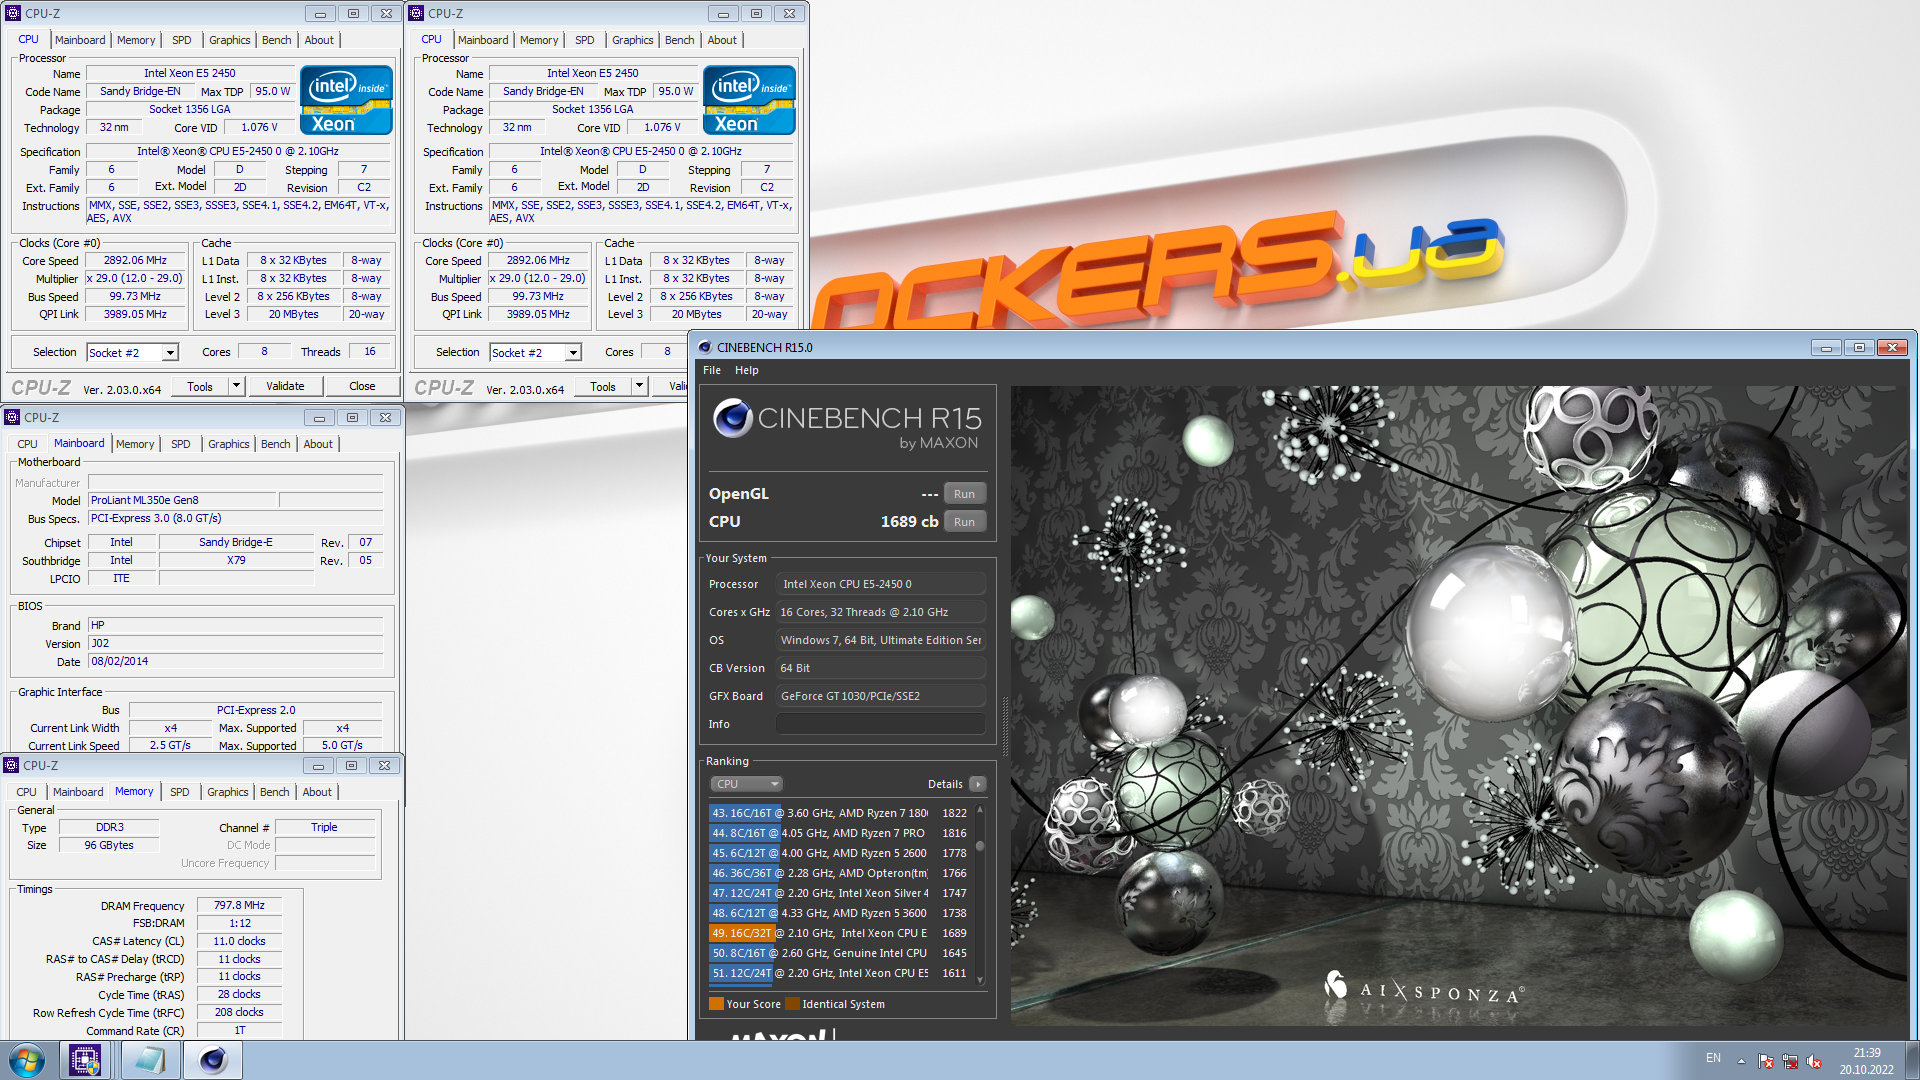Run the OpenGL benchmark
Image resolution: width=1920 pixels, height=1080 pixels.
964,494
